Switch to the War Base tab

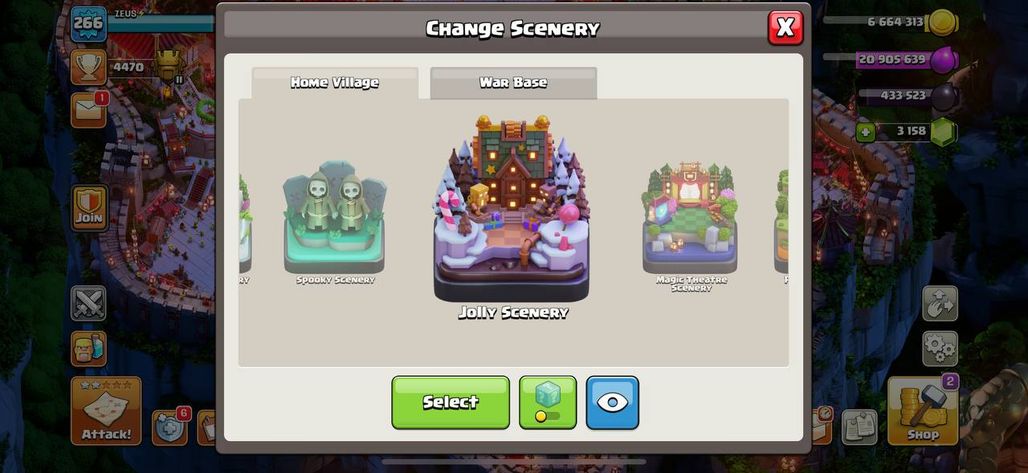point(513,83)
